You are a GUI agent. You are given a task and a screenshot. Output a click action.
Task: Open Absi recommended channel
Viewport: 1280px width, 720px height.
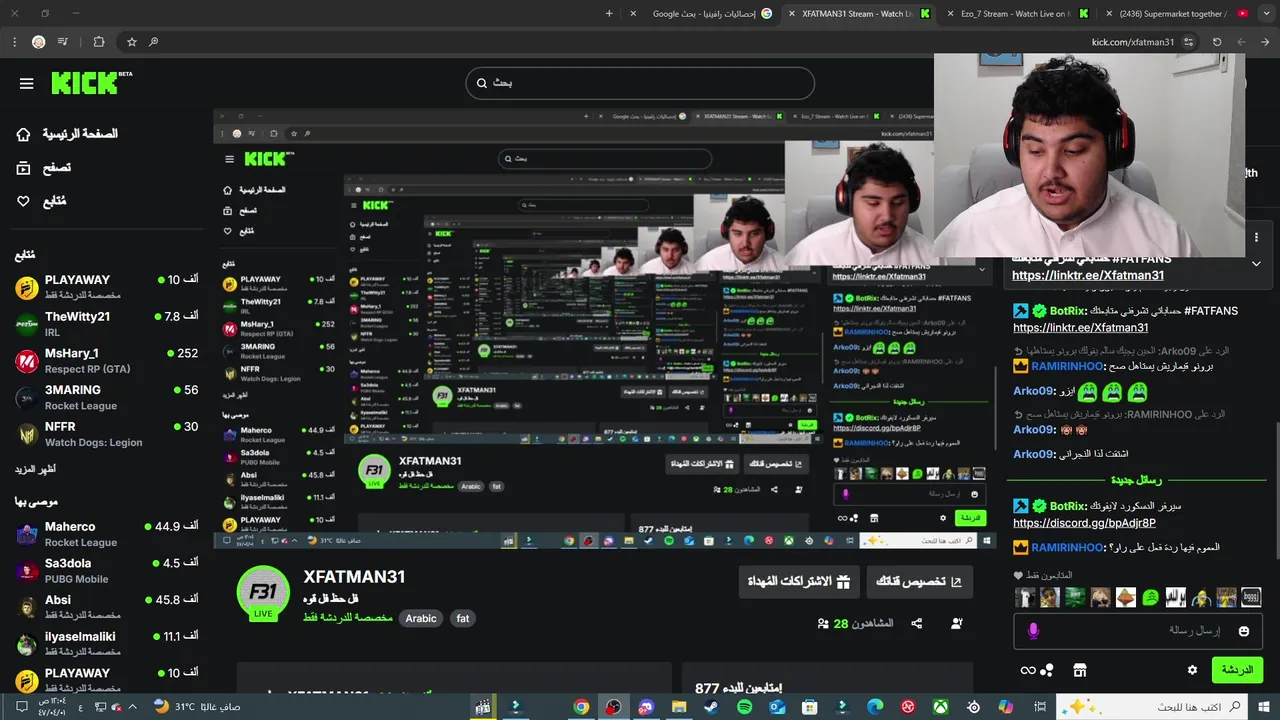106,607
